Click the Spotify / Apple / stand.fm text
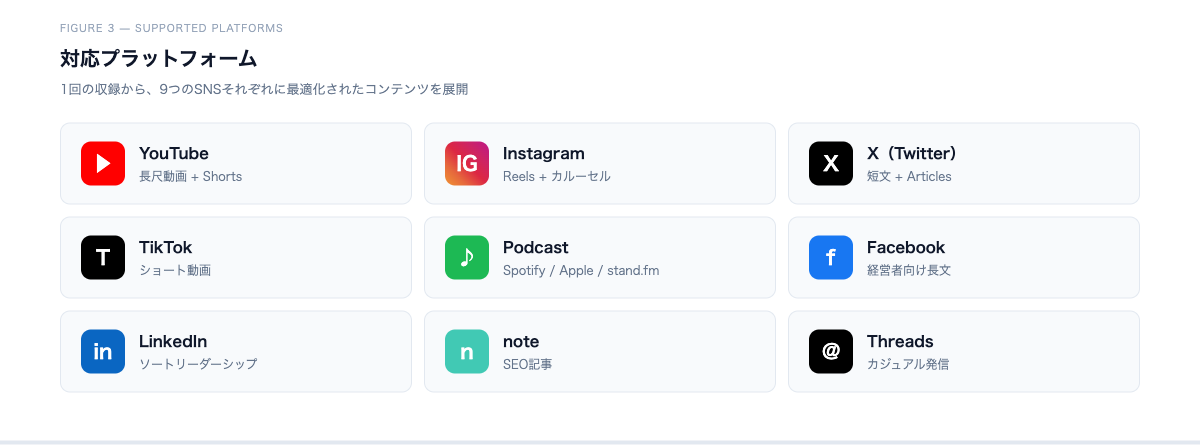Viewport: 1200px width, 447px height. click(581, 270)
